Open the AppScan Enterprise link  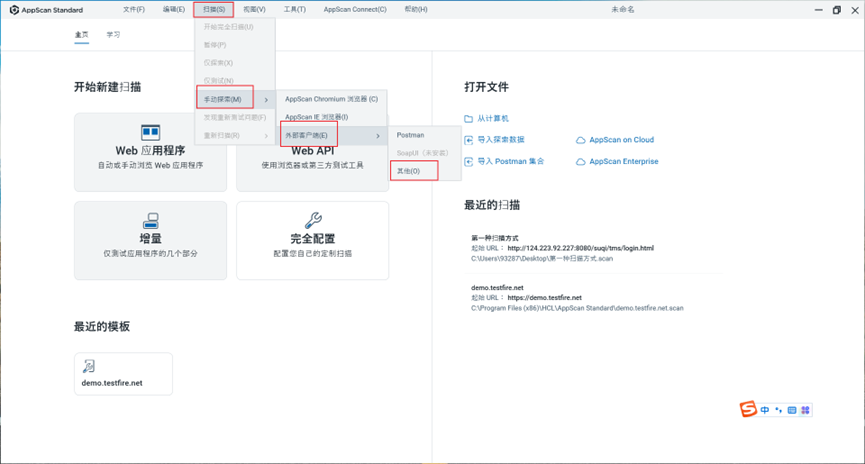pyautogui.click(x=623, y=161)
